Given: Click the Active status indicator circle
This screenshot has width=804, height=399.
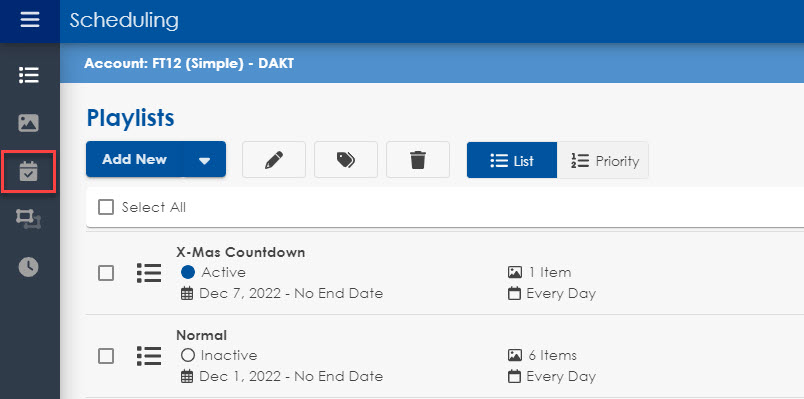Looking at the screenshot, I should coord(188,272).
